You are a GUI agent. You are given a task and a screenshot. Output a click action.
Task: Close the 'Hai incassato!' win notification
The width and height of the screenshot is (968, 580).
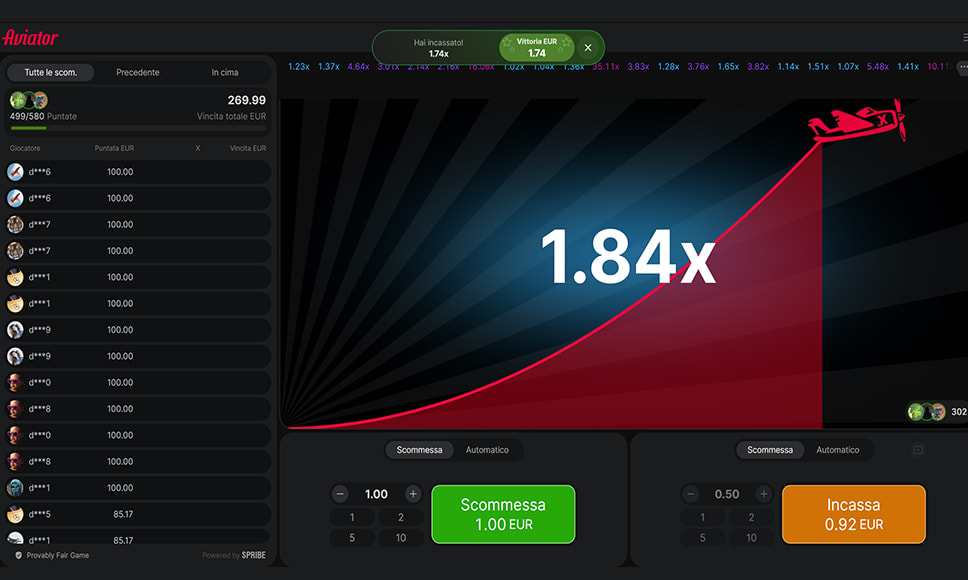(588, 47)
